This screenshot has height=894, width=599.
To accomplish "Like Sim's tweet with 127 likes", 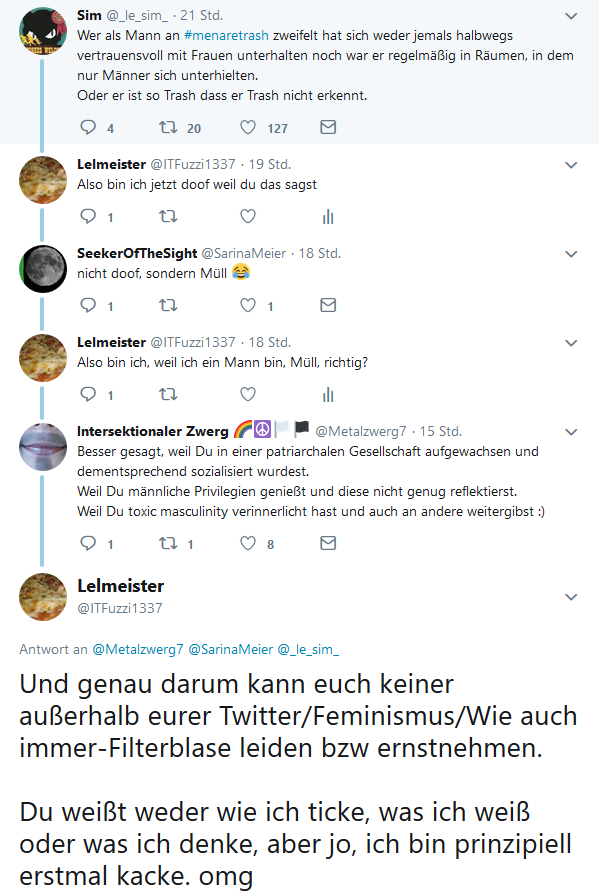I will [247, 127].
